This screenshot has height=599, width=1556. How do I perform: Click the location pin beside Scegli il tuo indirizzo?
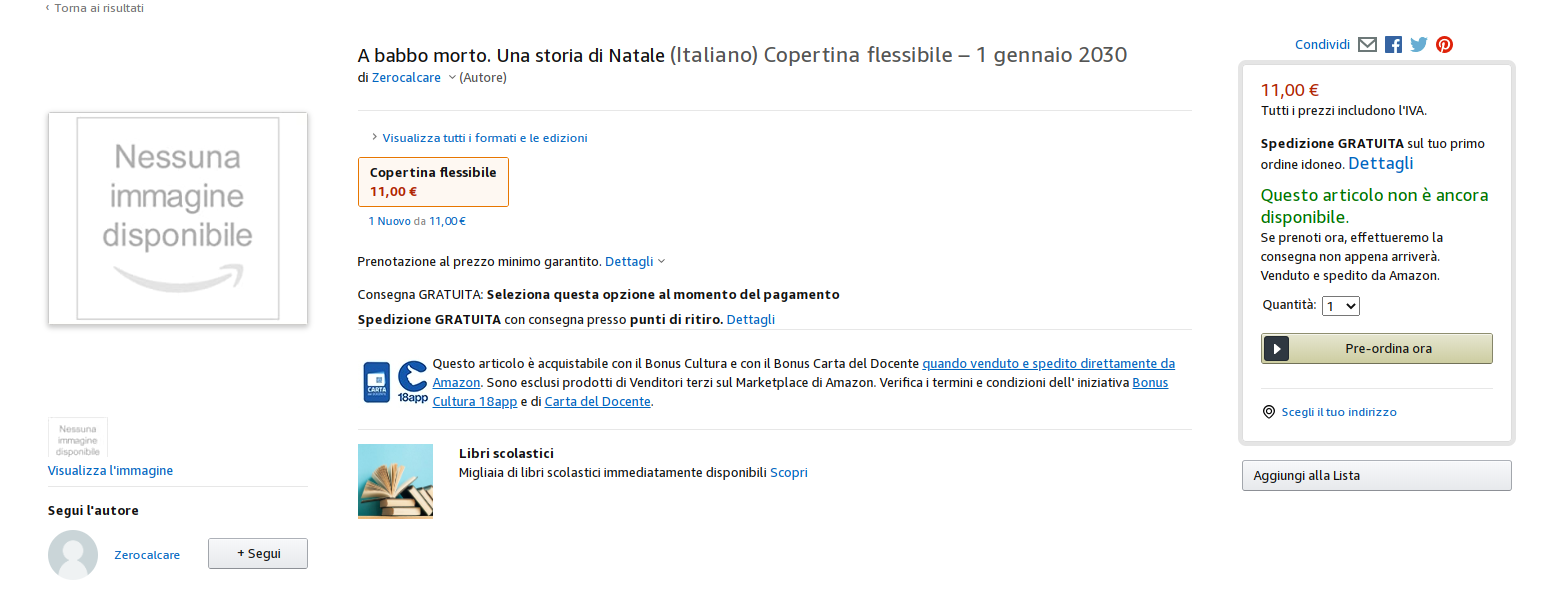pyautogui.click(x=1269, y=412)
